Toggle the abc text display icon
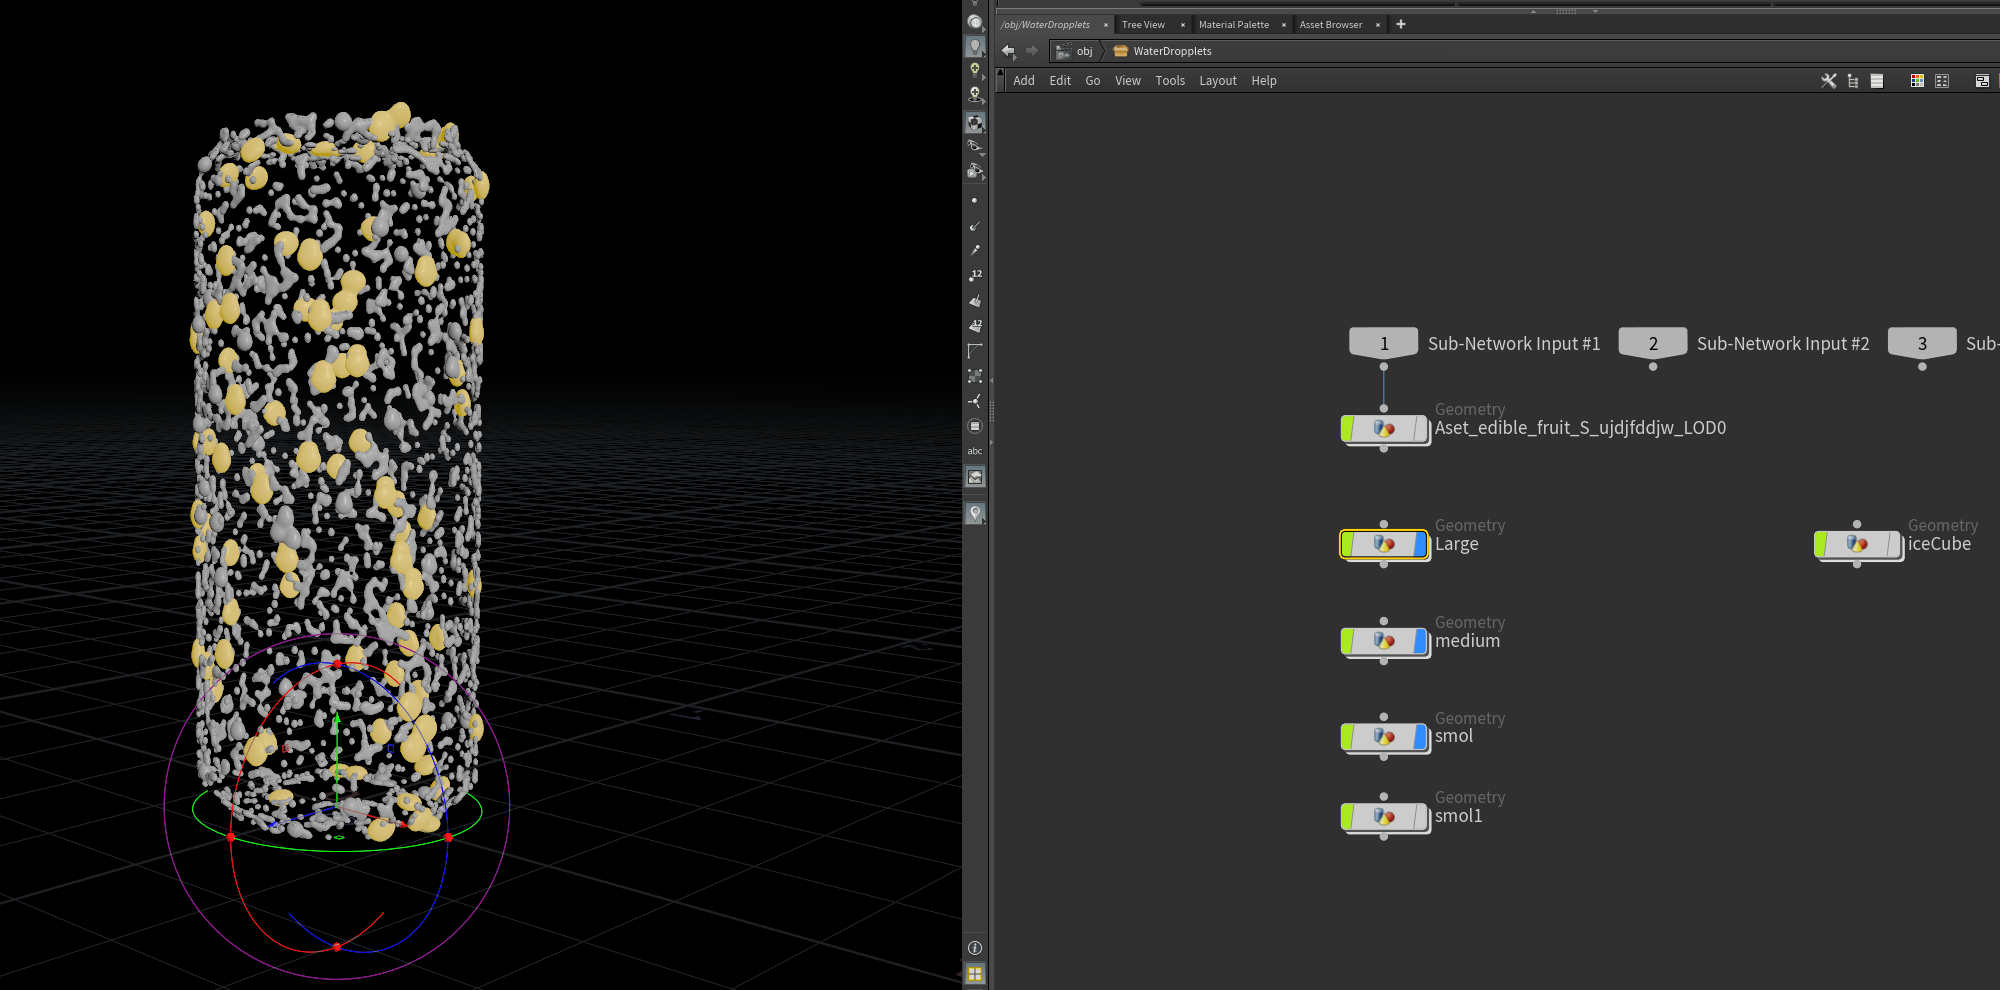 tap(975, 451)
